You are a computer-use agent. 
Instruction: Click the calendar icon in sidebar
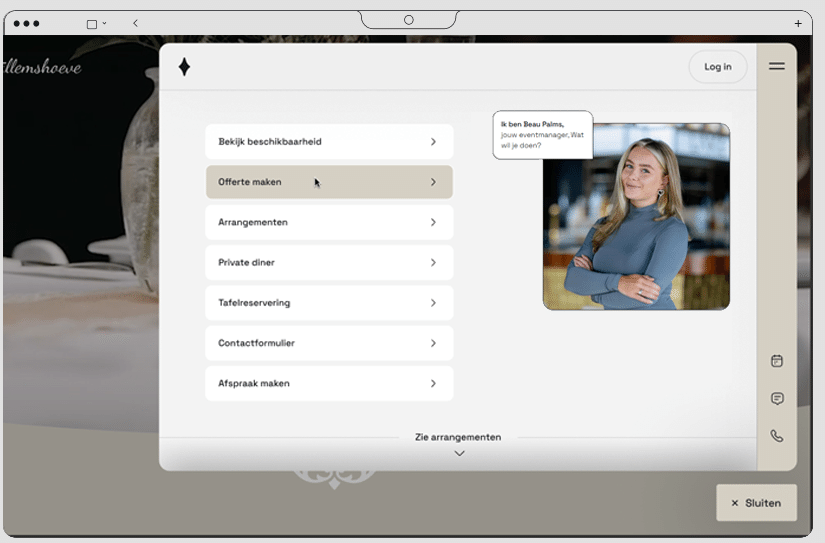tap(777, 361)
